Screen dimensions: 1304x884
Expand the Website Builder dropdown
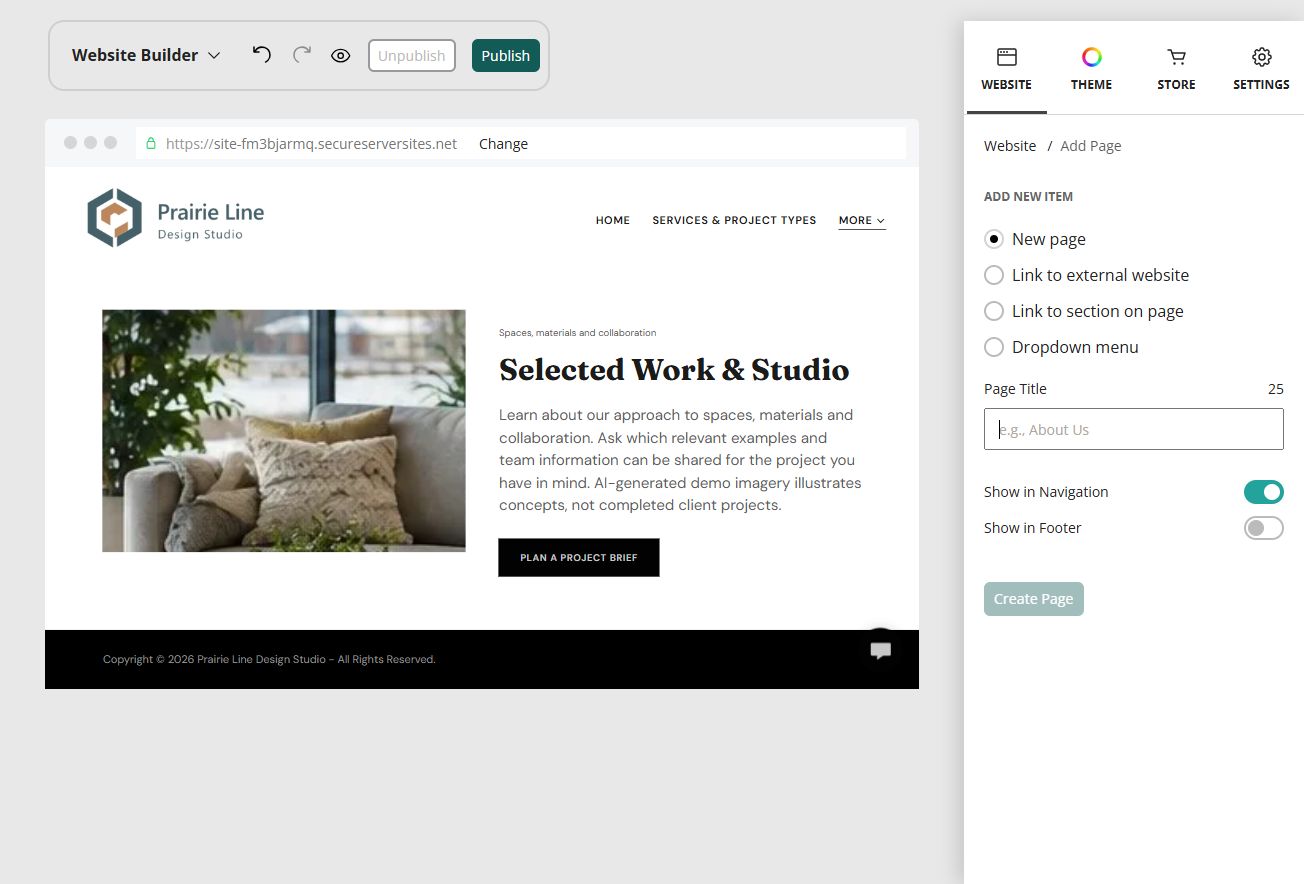click(146, 55)
